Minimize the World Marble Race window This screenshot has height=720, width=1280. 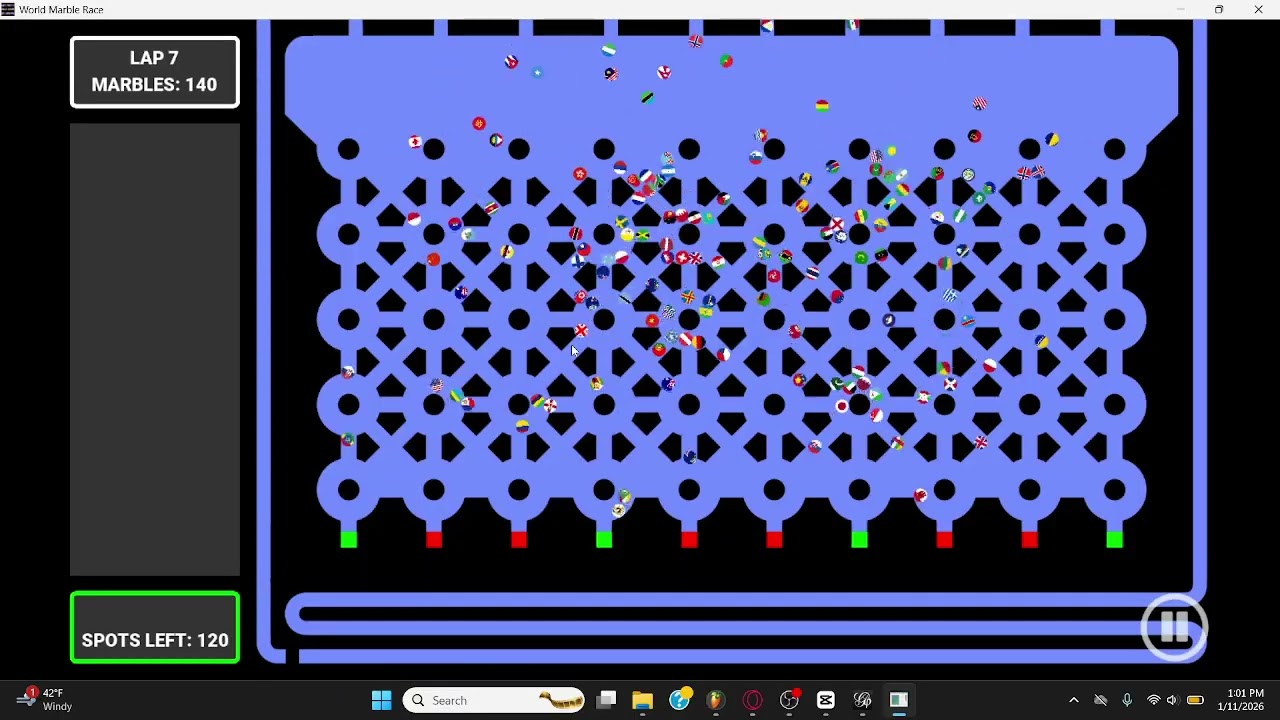coord(1180,9)
